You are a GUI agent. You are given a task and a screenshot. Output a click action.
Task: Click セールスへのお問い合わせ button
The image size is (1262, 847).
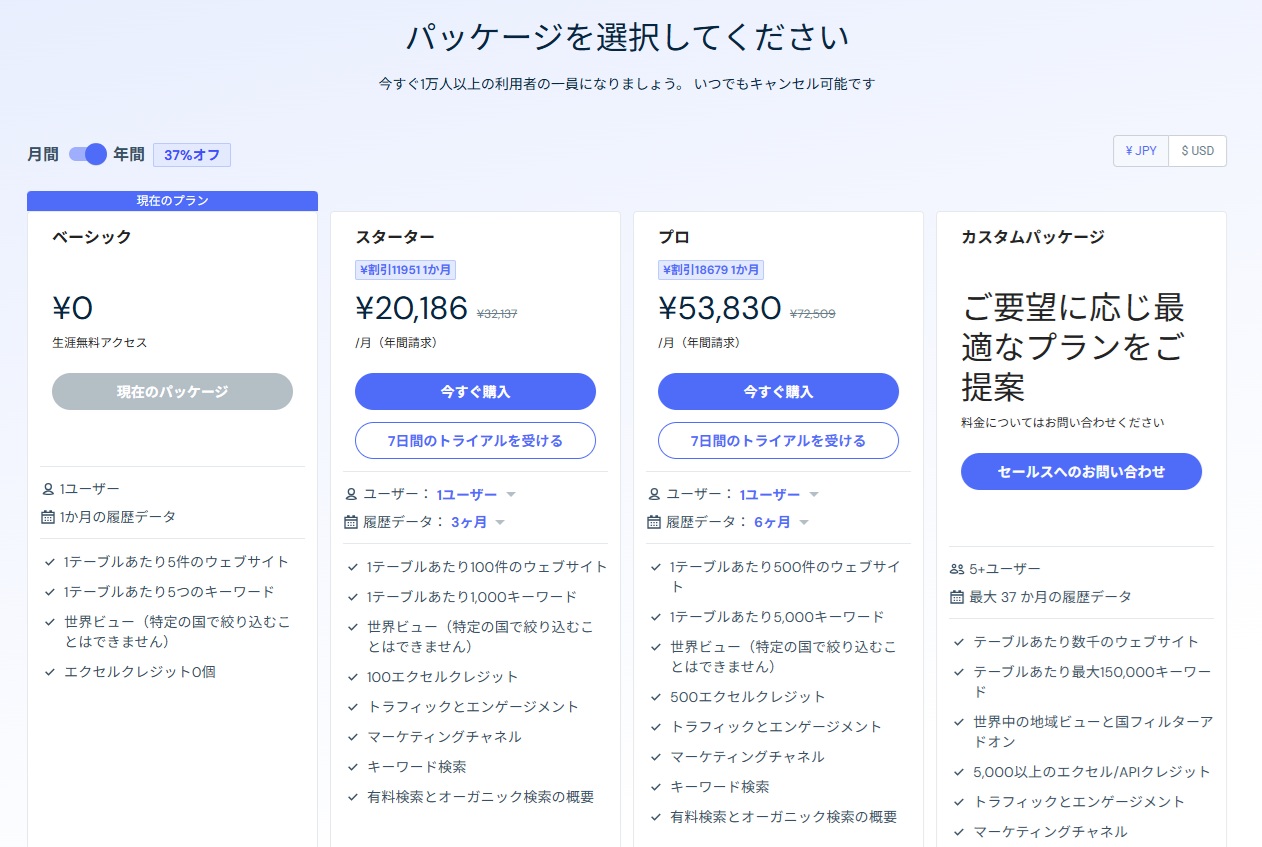(x=1081, y=472)
